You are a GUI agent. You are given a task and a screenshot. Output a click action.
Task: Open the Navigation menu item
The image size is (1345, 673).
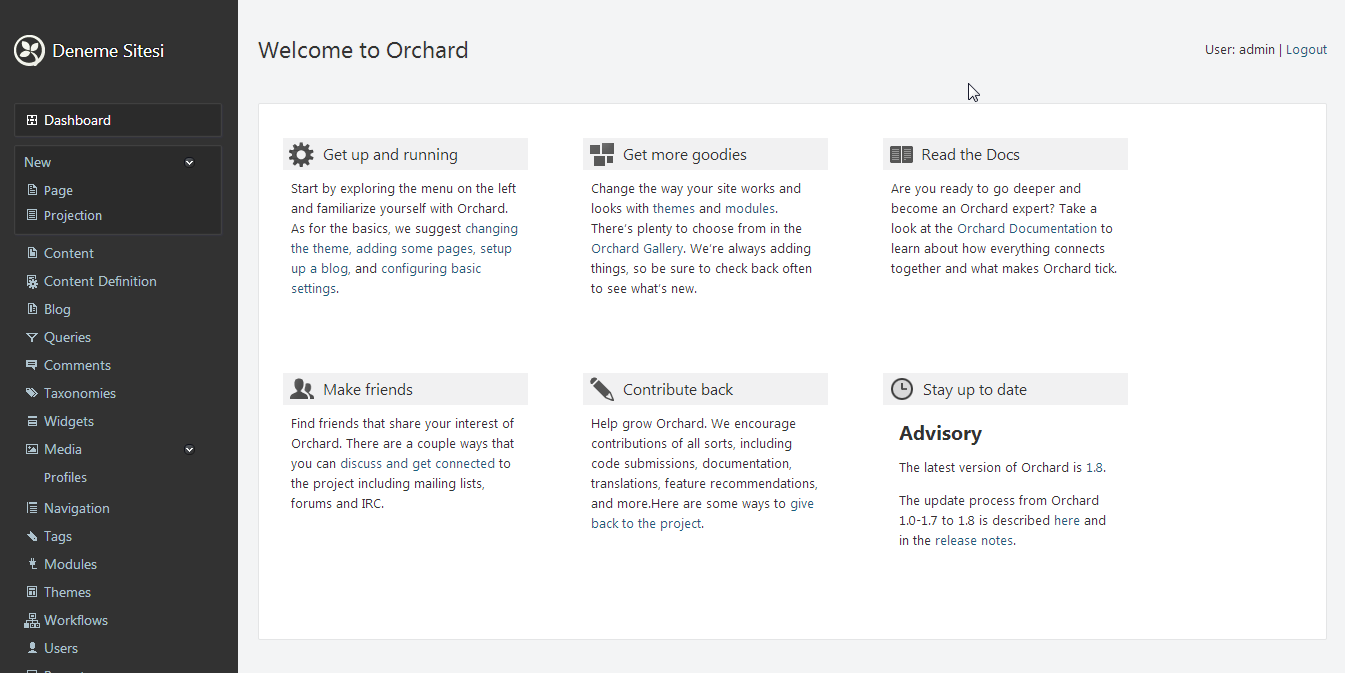76,509
